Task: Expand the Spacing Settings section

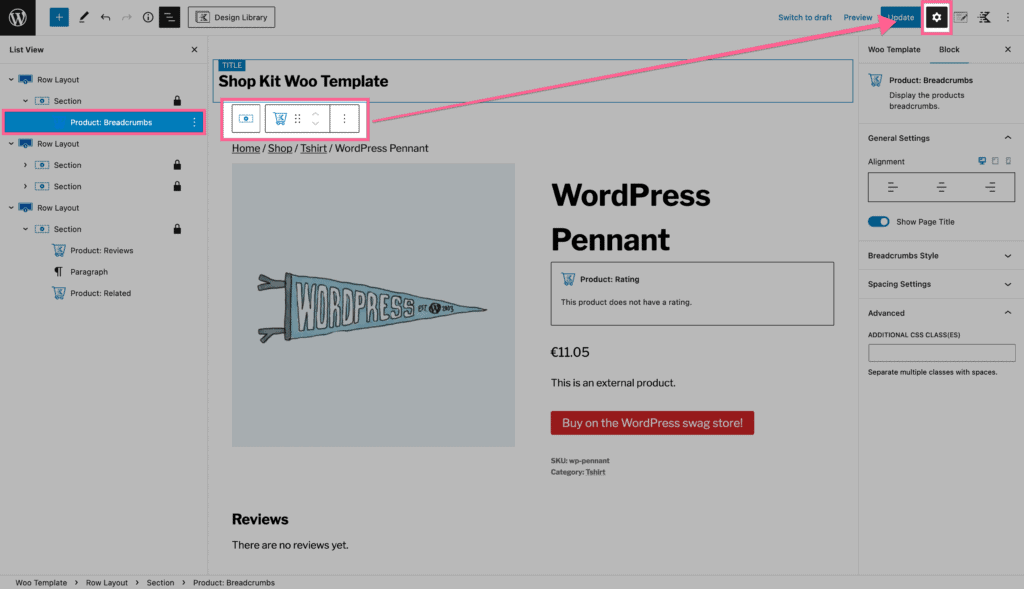Action: [940, 284]
